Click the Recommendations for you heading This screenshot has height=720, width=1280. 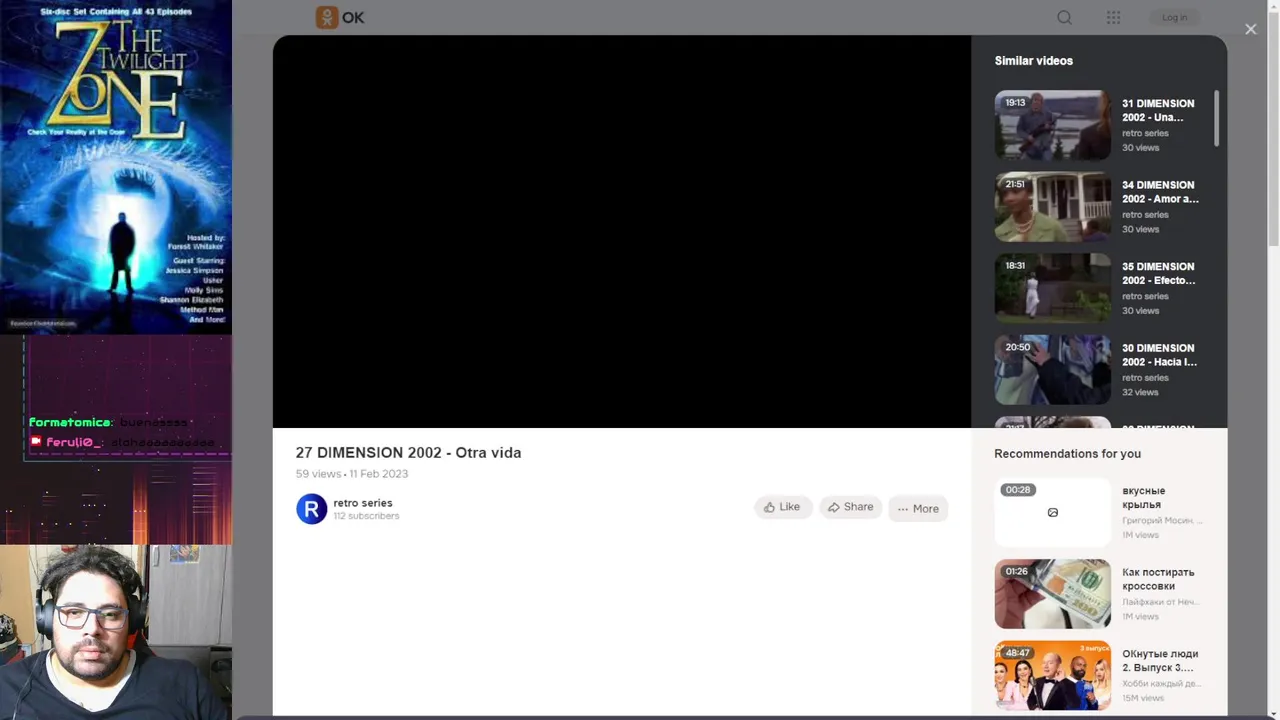(1067, 454)
